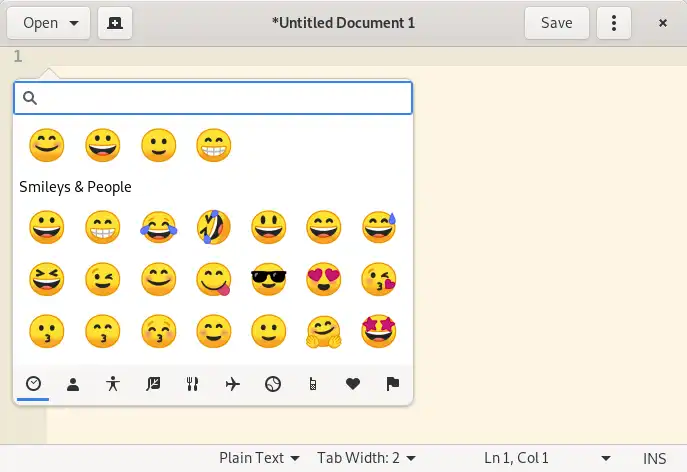The image size is (687, 472).
Task: Pick first grinning face under Smileys & People
Action: pos(47,227)
